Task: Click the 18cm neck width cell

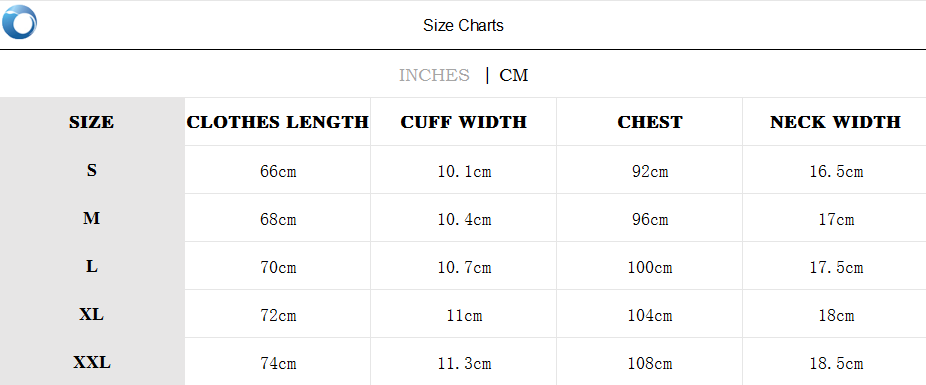Action: click(836, 315)
